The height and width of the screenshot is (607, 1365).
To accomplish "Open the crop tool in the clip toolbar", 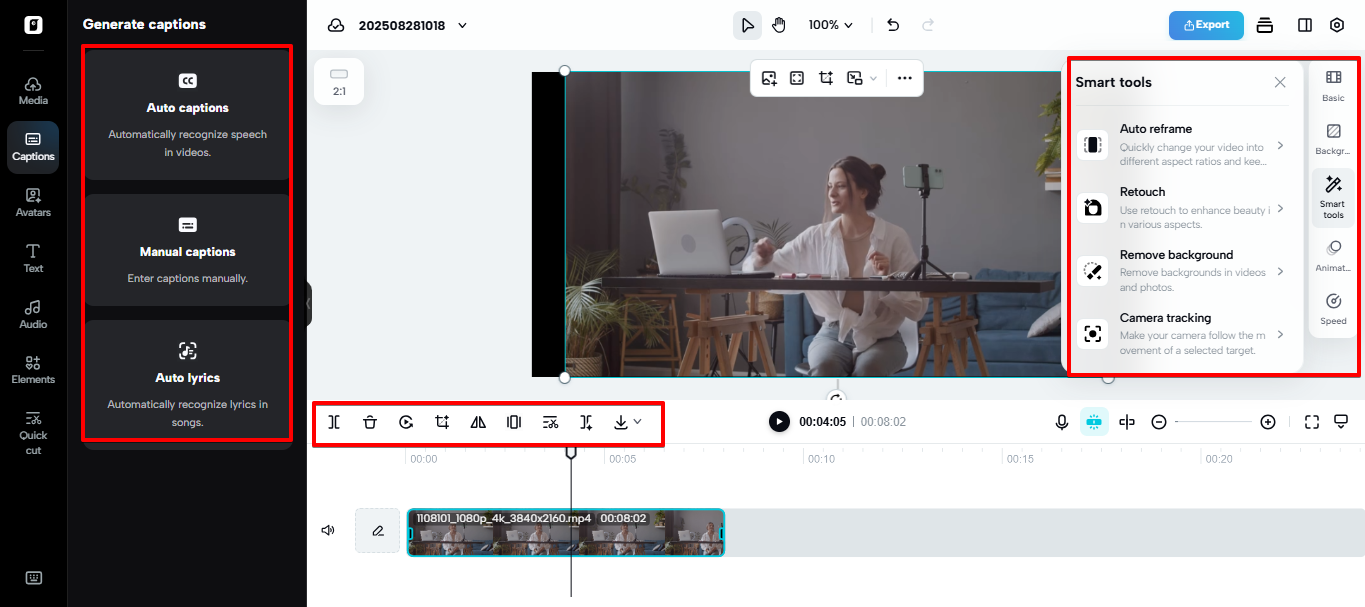I will click(441, 422).
